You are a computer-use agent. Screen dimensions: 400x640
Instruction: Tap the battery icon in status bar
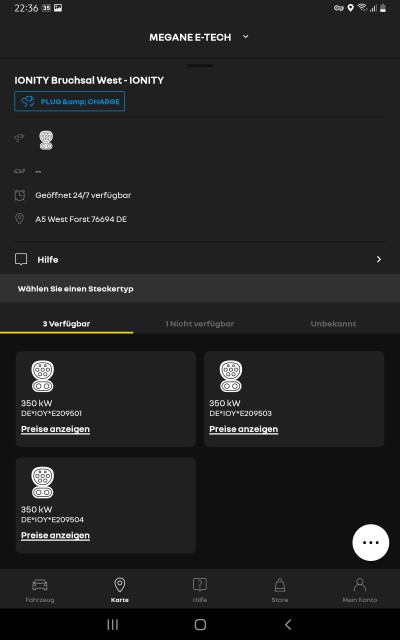click(x=383, y=8)
